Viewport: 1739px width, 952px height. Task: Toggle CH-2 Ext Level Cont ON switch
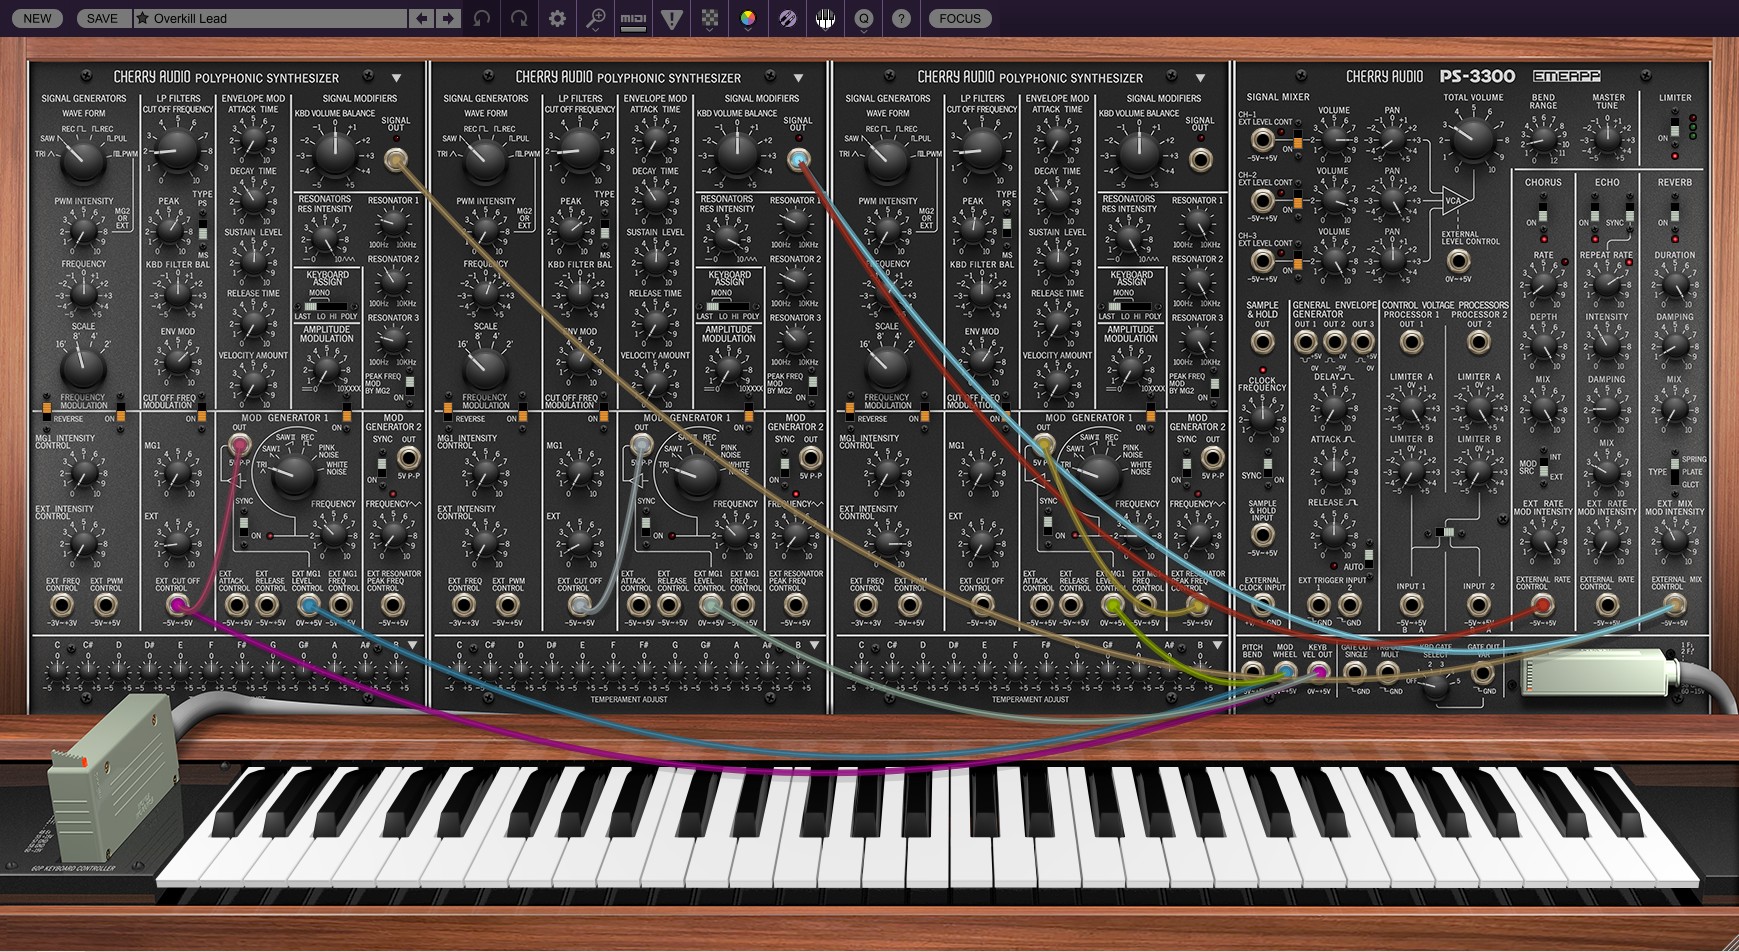point(1297,200)
